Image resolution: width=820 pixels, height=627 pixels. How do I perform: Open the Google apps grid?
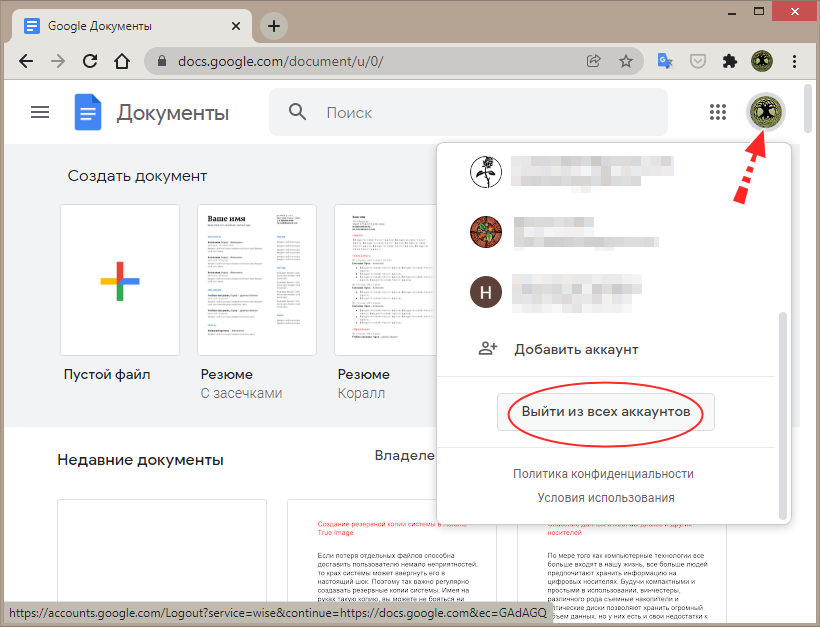[717, 112]
